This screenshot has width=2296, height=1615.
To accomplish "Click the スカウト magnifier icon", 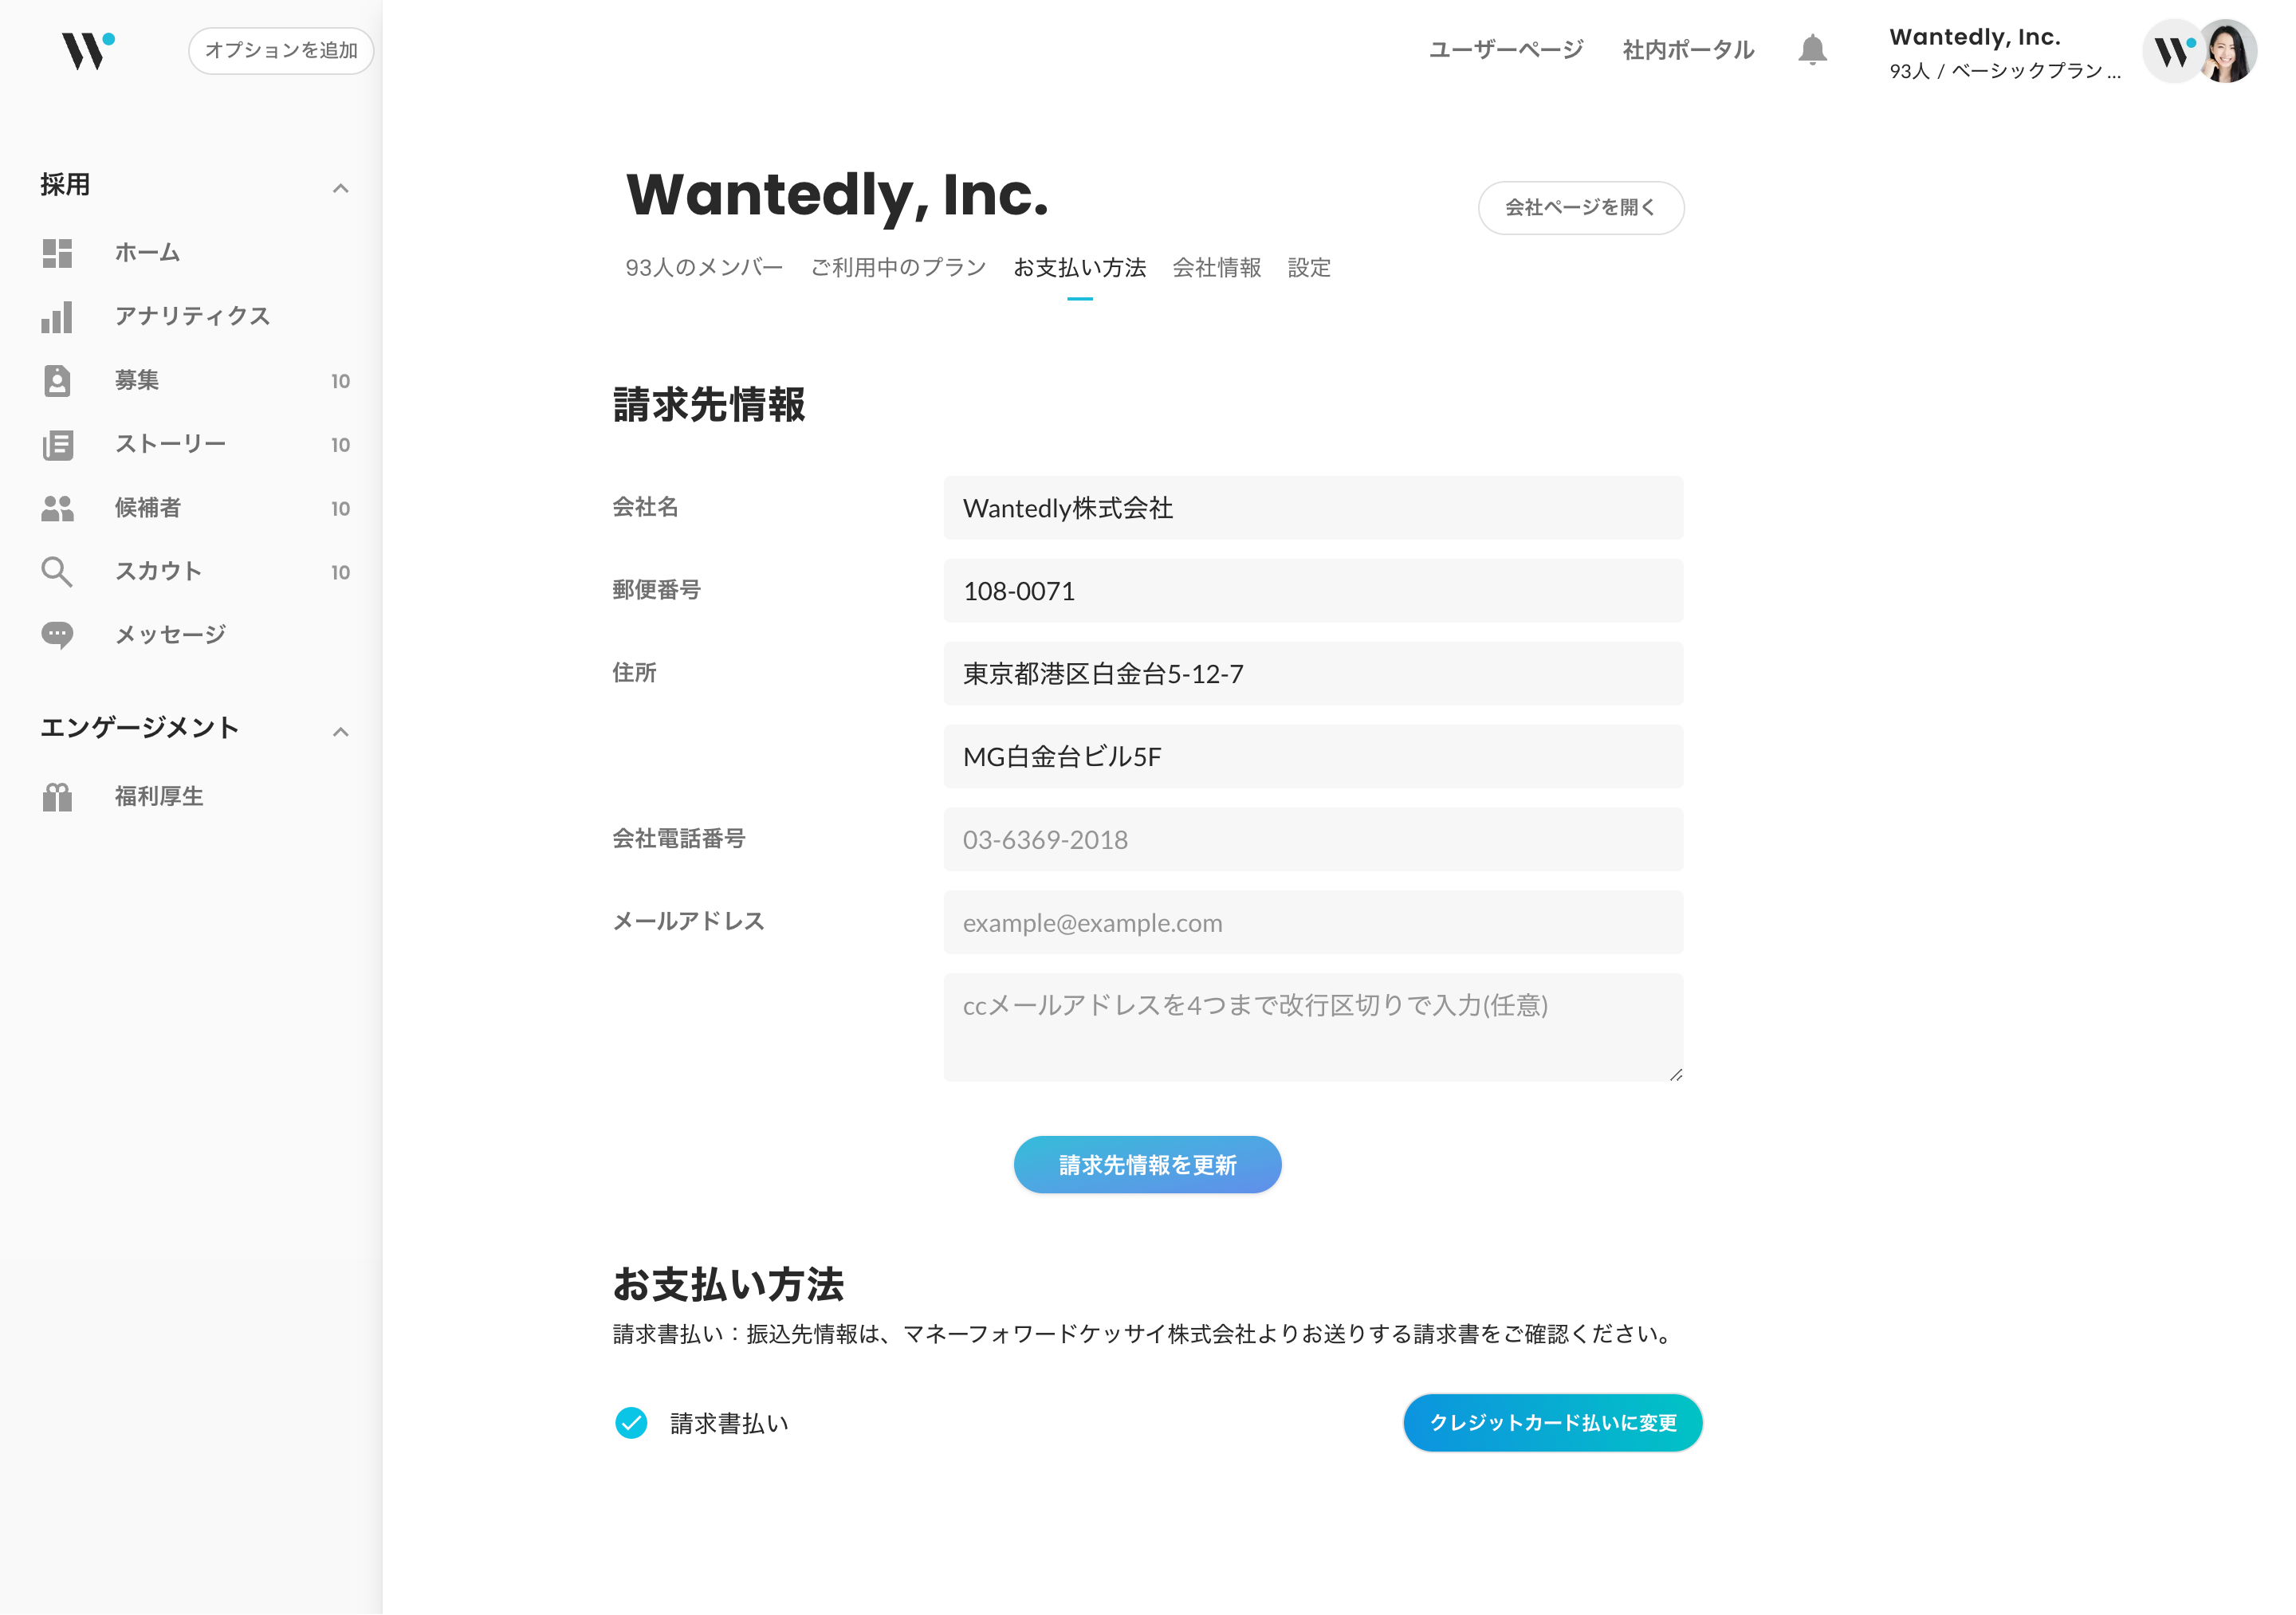I will pos(57,571).
